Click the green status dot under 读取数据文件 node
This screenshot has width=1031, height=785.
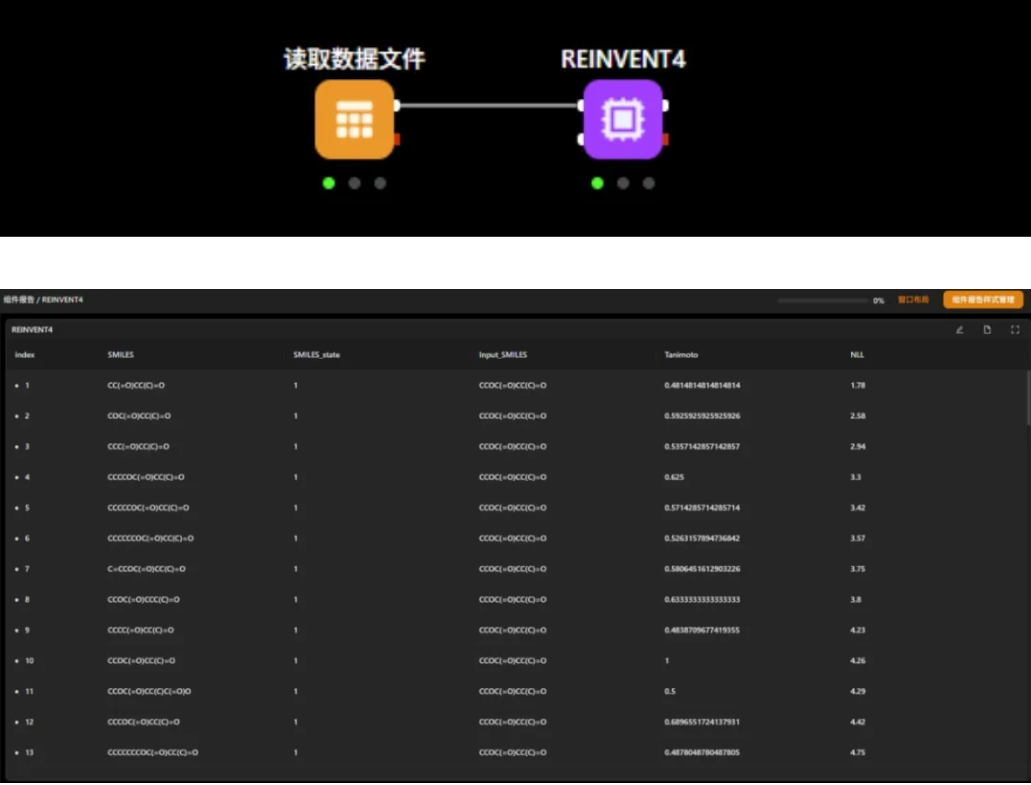click(328, 183)
